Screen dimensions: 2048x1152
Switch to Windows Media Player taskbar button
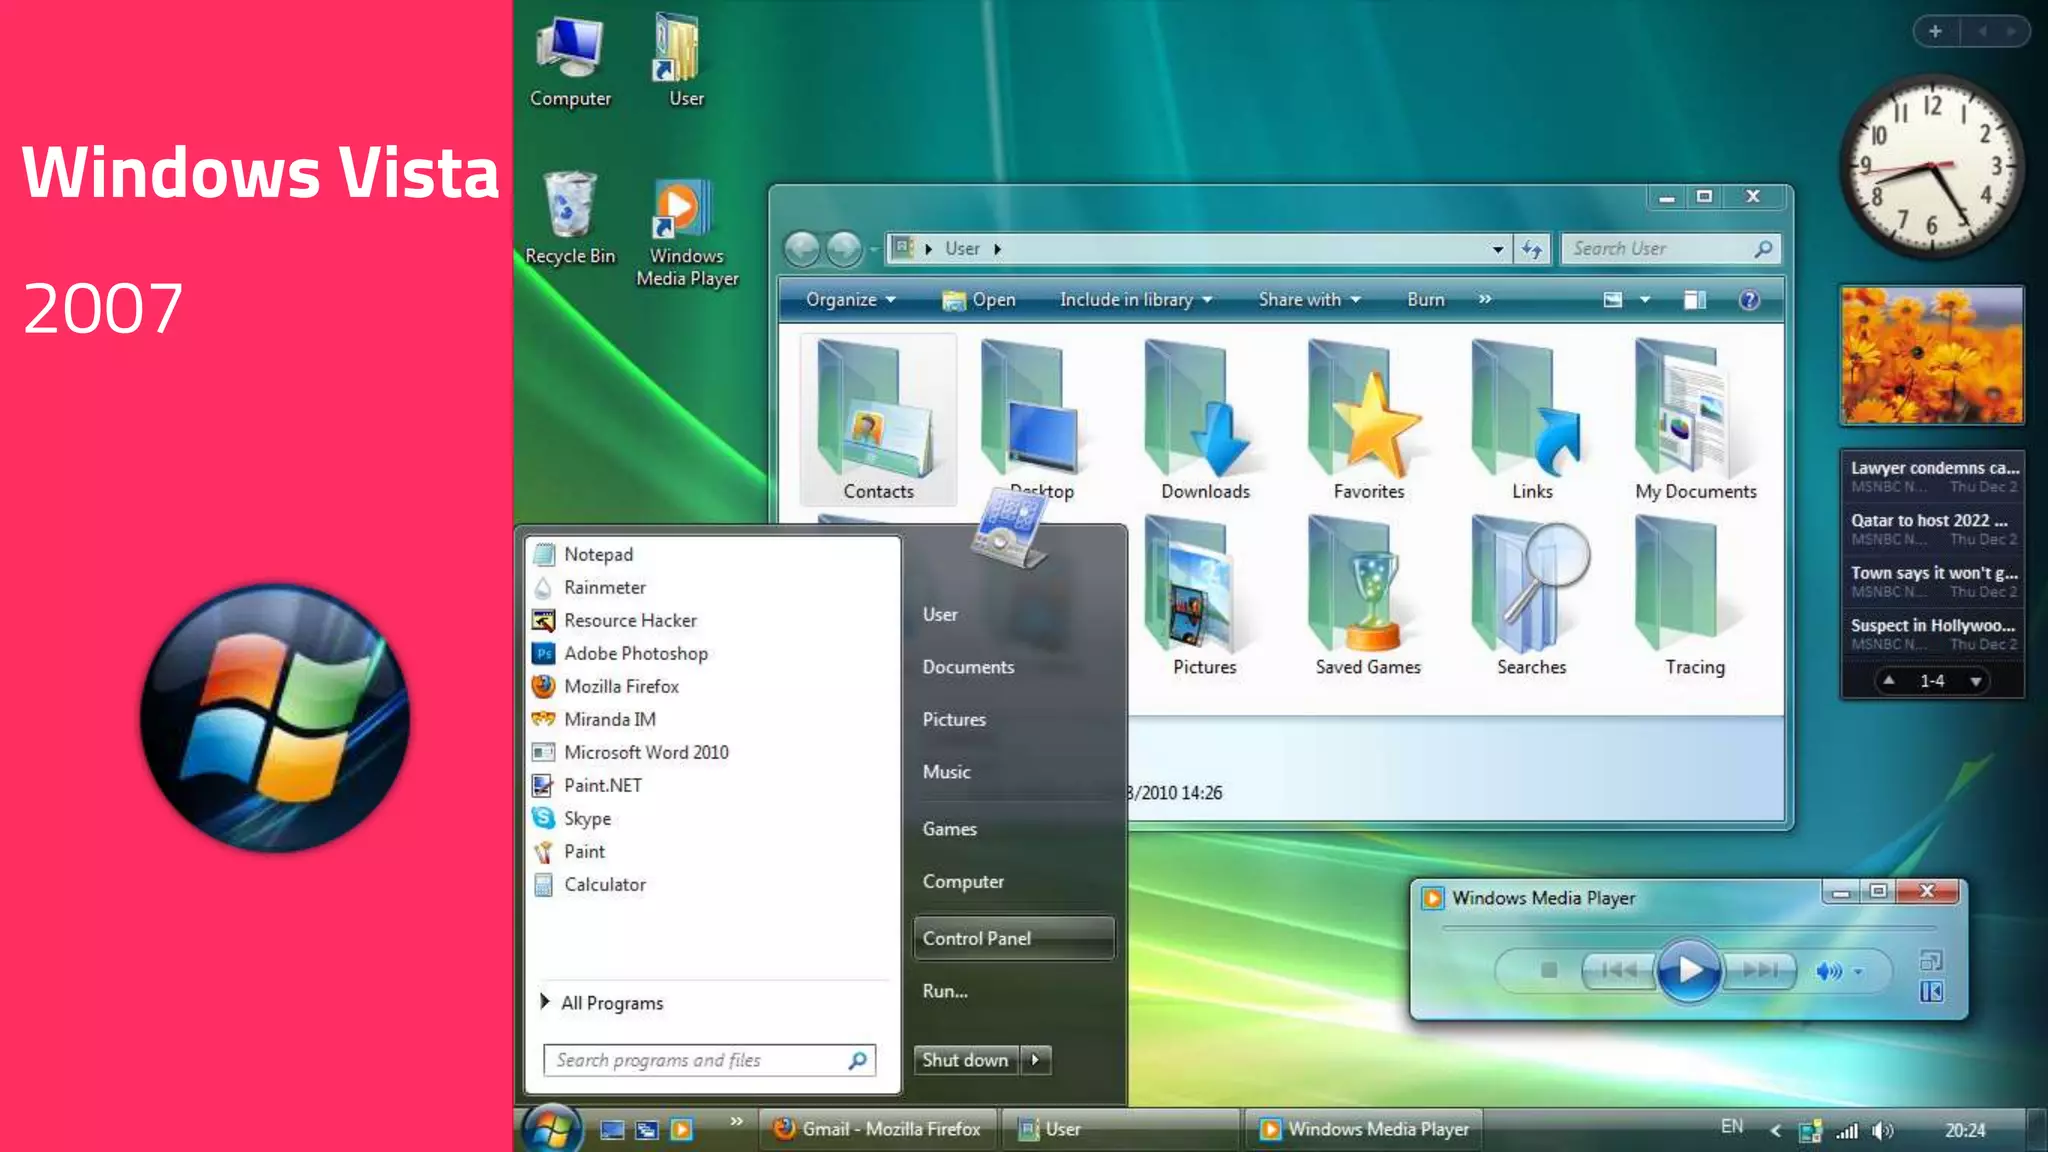(1363, 1130)
